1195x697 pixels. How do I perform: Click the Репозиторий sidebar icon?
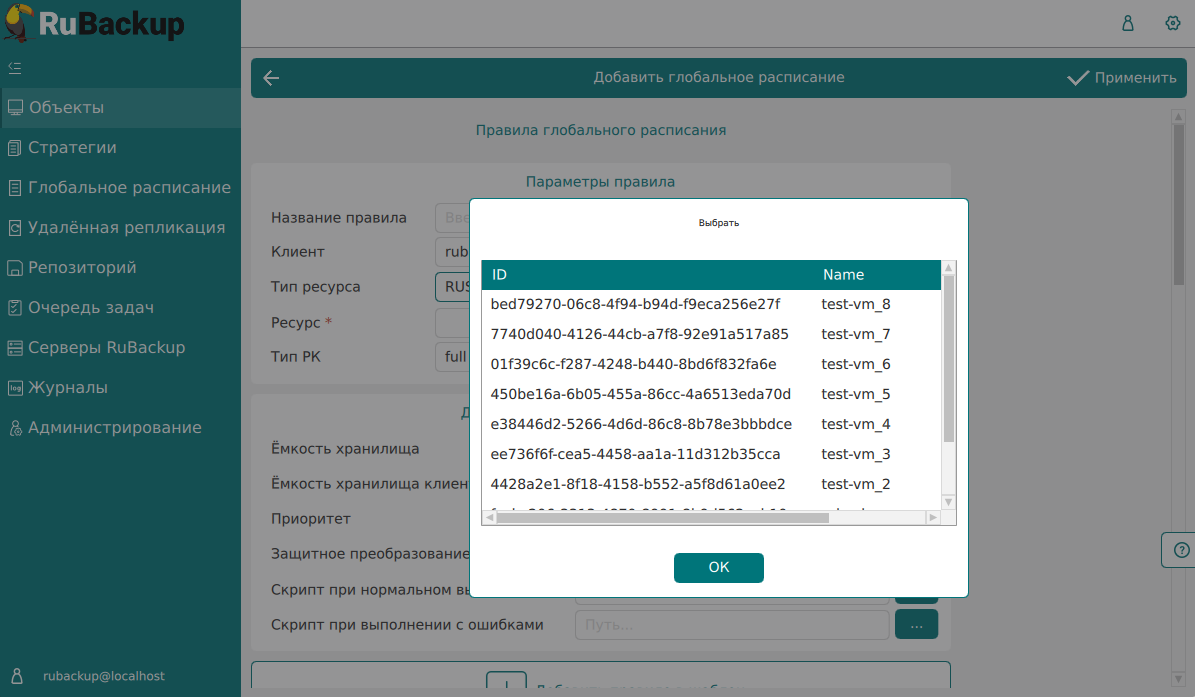click(15, 268)
